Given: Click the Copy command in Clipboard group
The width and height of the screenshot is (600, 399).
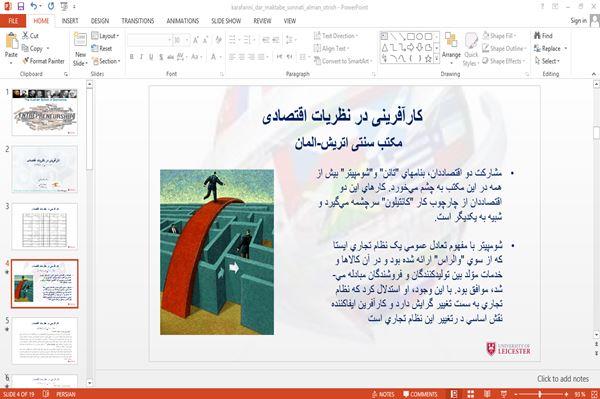Looking at the screenshot, I should 33,49.
